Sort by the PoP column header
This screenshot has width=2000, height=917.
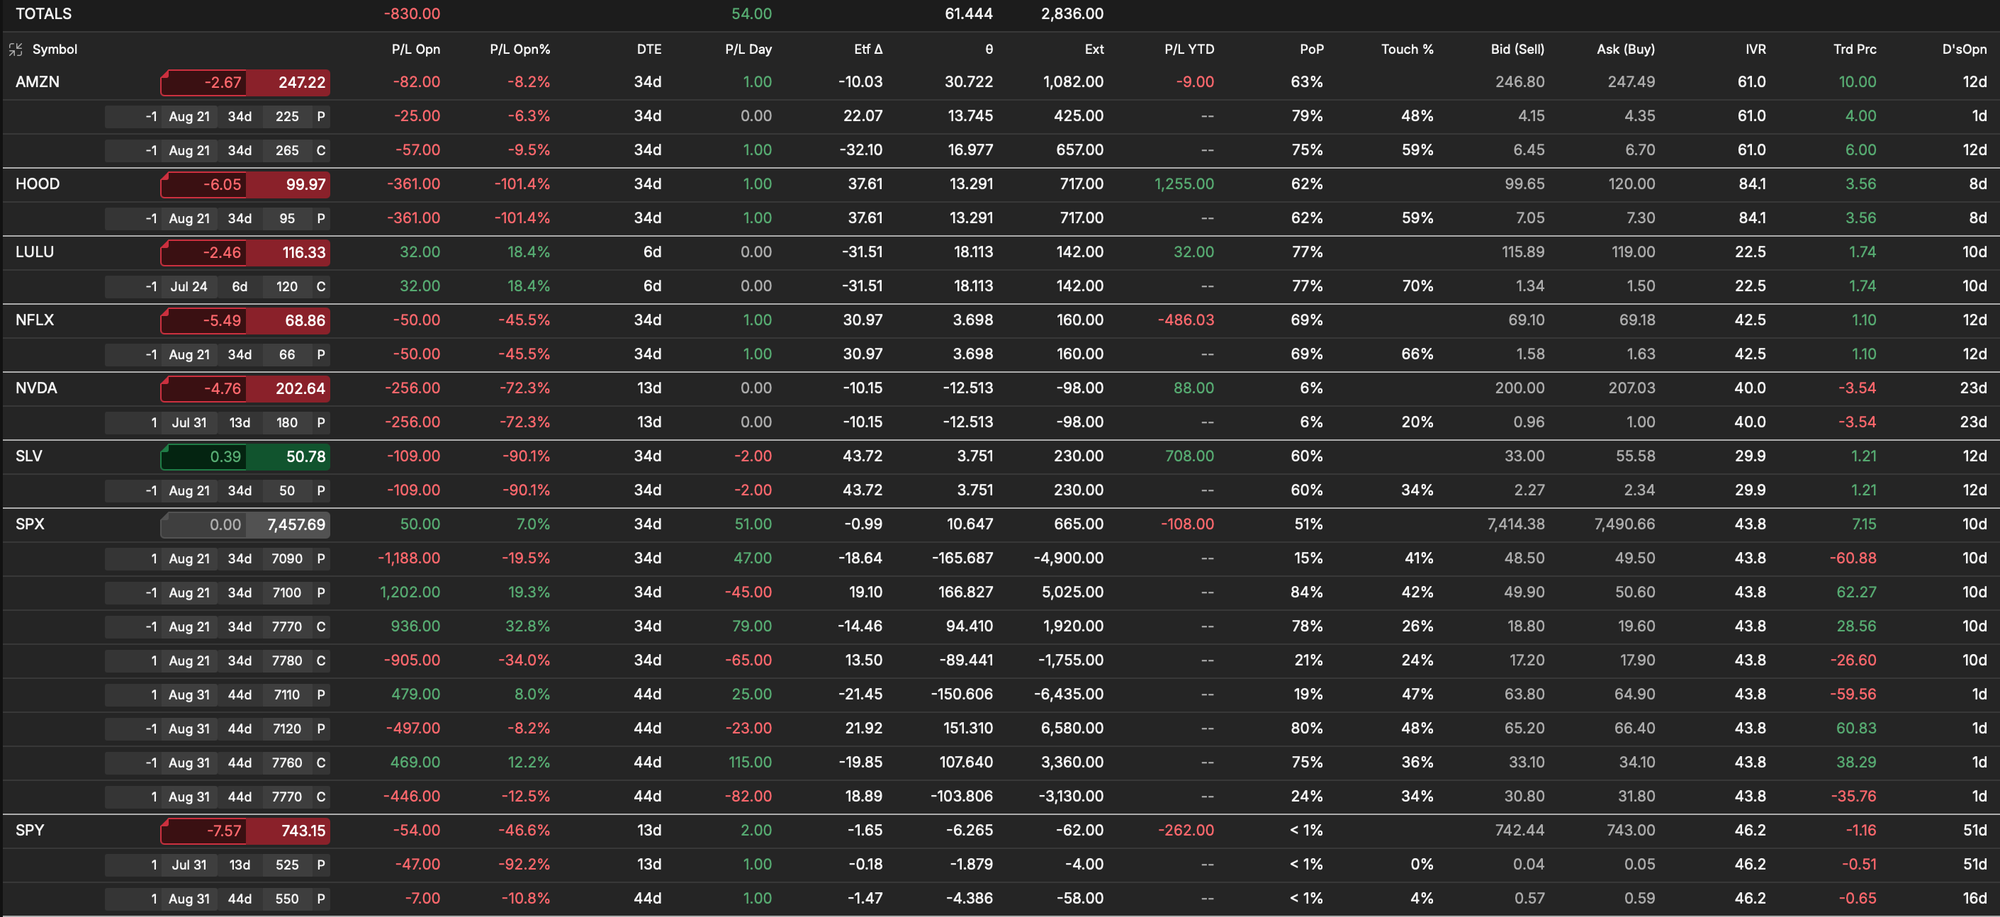[1311, 49]
